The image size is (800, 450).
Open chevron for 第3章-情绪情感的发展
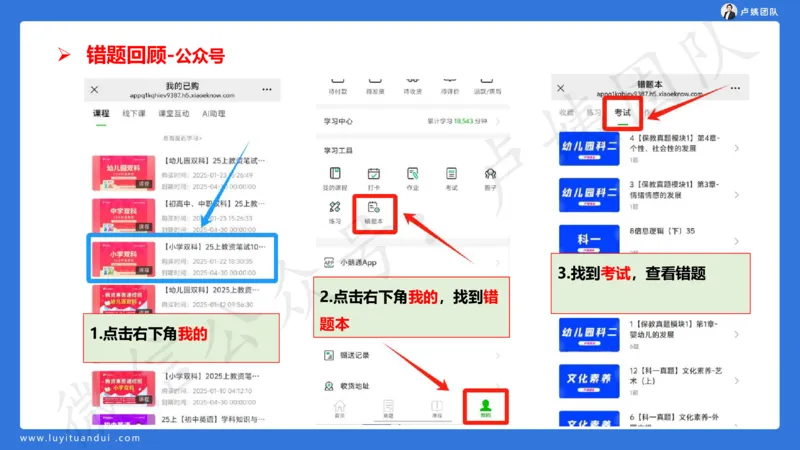(x=736, y=194)
